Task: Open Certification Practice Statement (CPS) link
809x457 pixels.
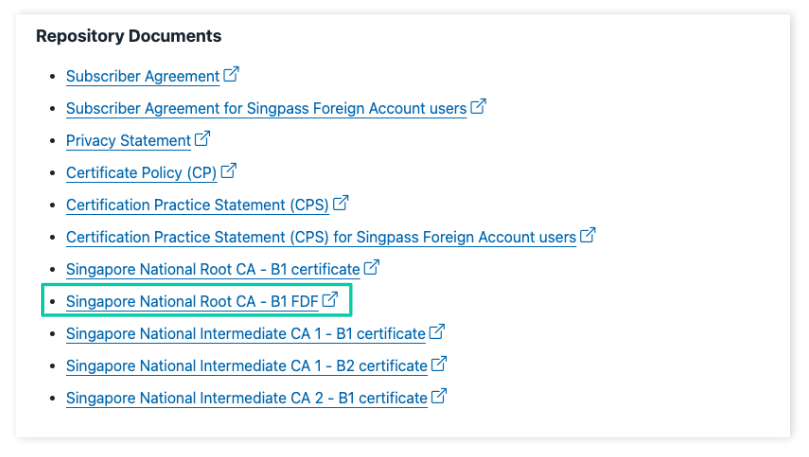Action: point(197,205)
